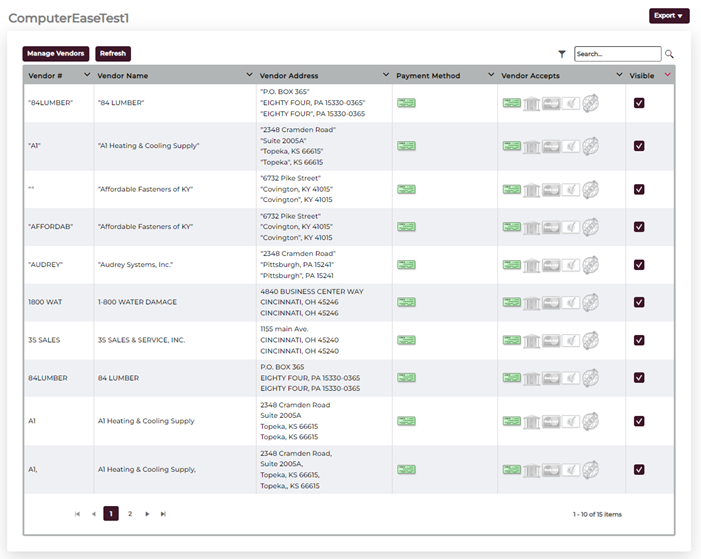Screen dimensions: 701x559
Task: Go to the previous page arrow
Action: 94,514
